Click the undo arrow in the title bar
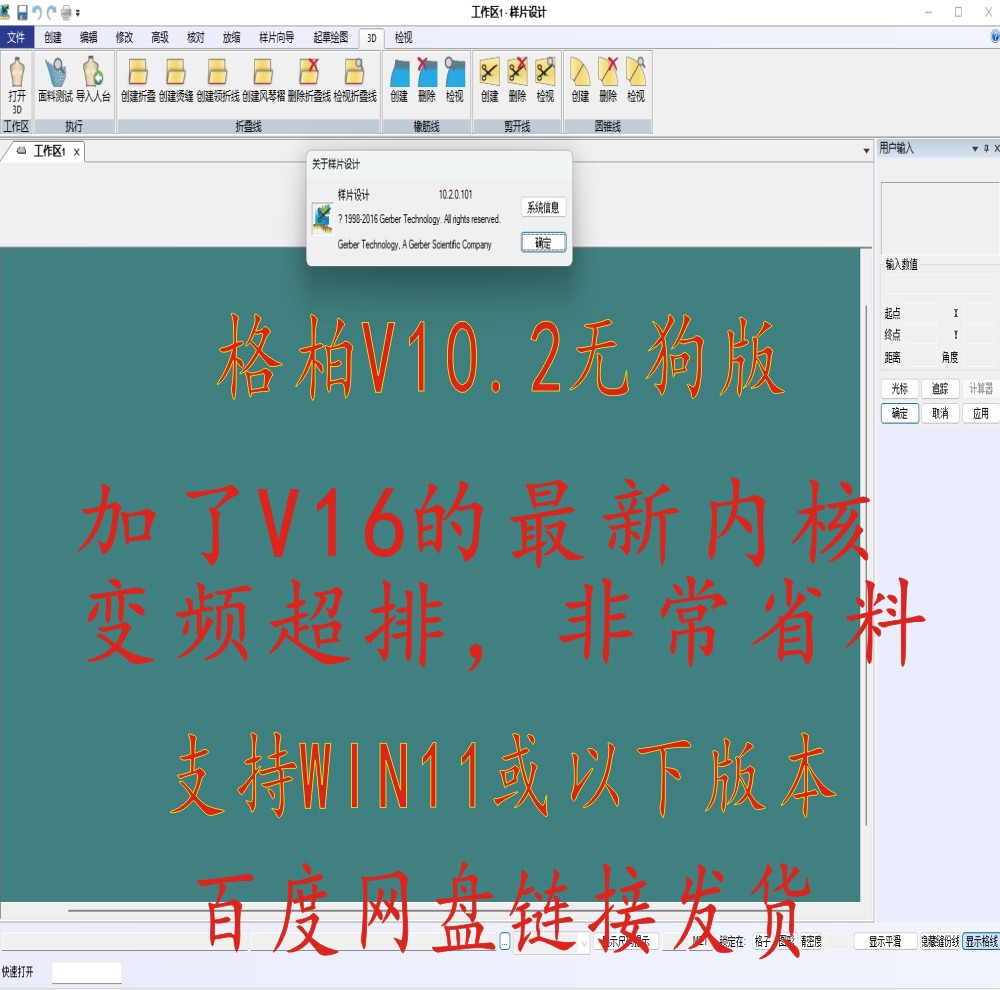1000x990 pixels. (37, 12)
